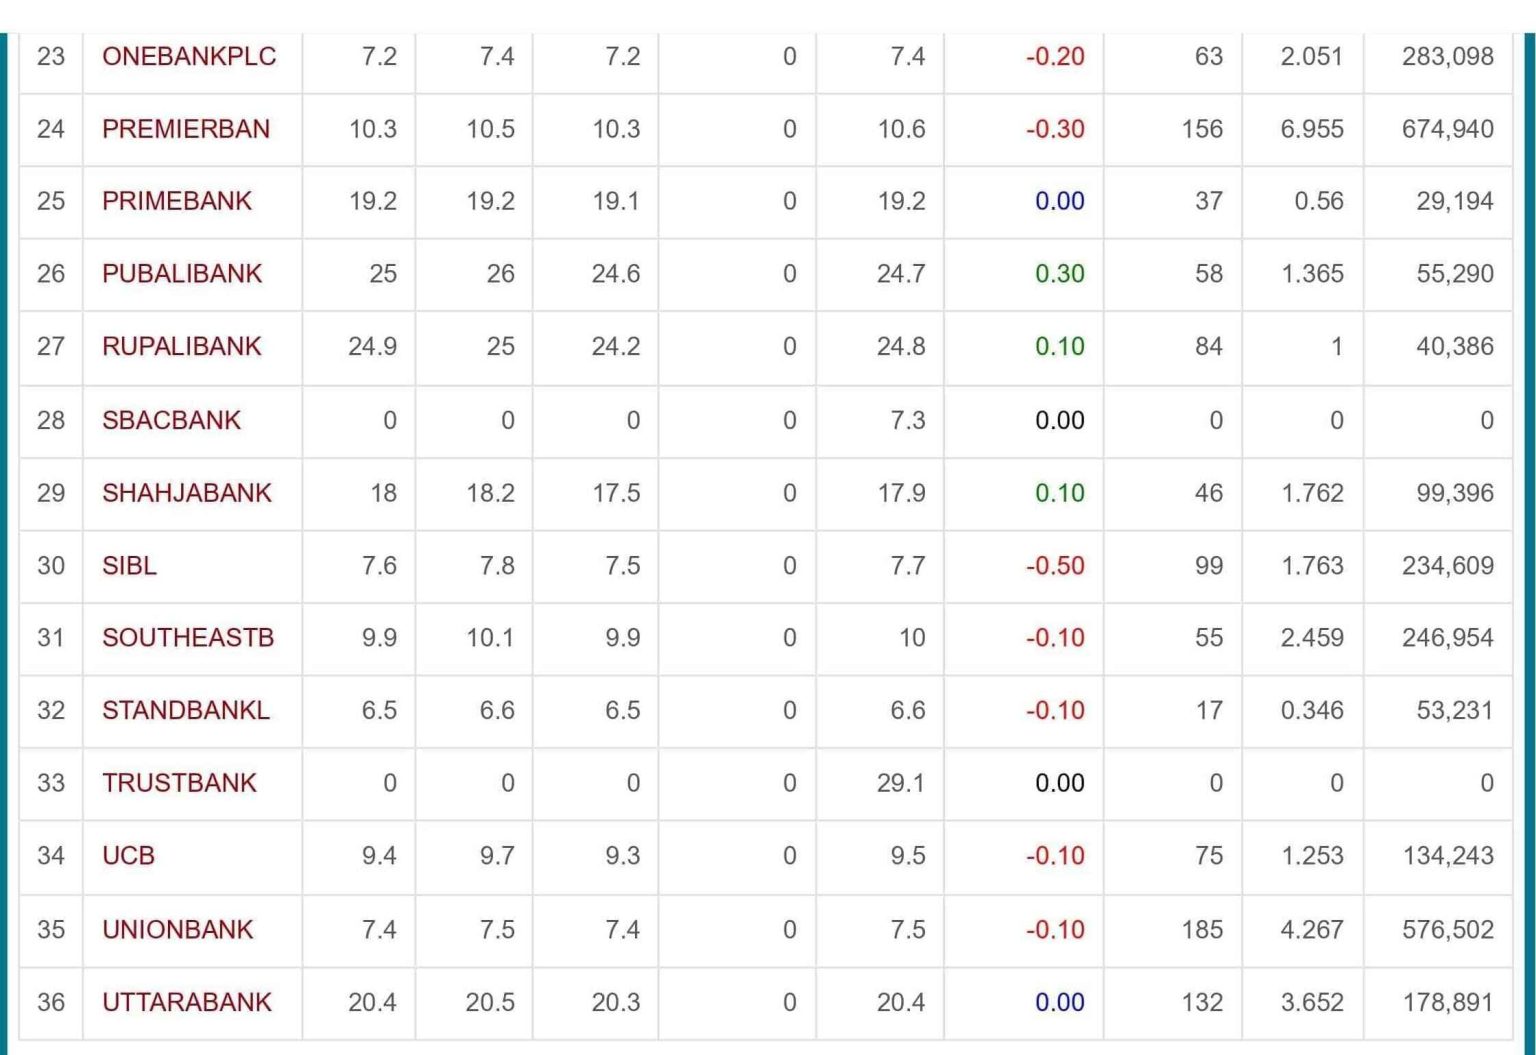This screenshot has width=1536, height=1055.
Task: Click the STANDBANKL ticker
Action: pos(186,711)
